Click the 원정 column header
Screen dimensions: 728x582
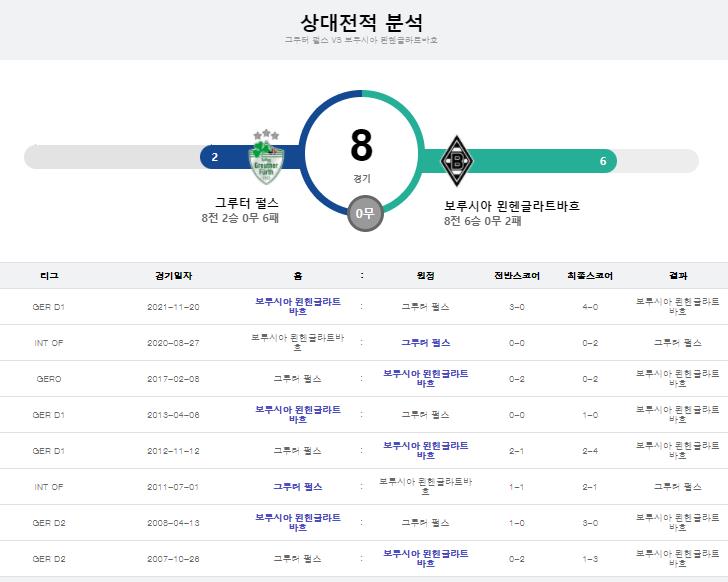(425, 276)
